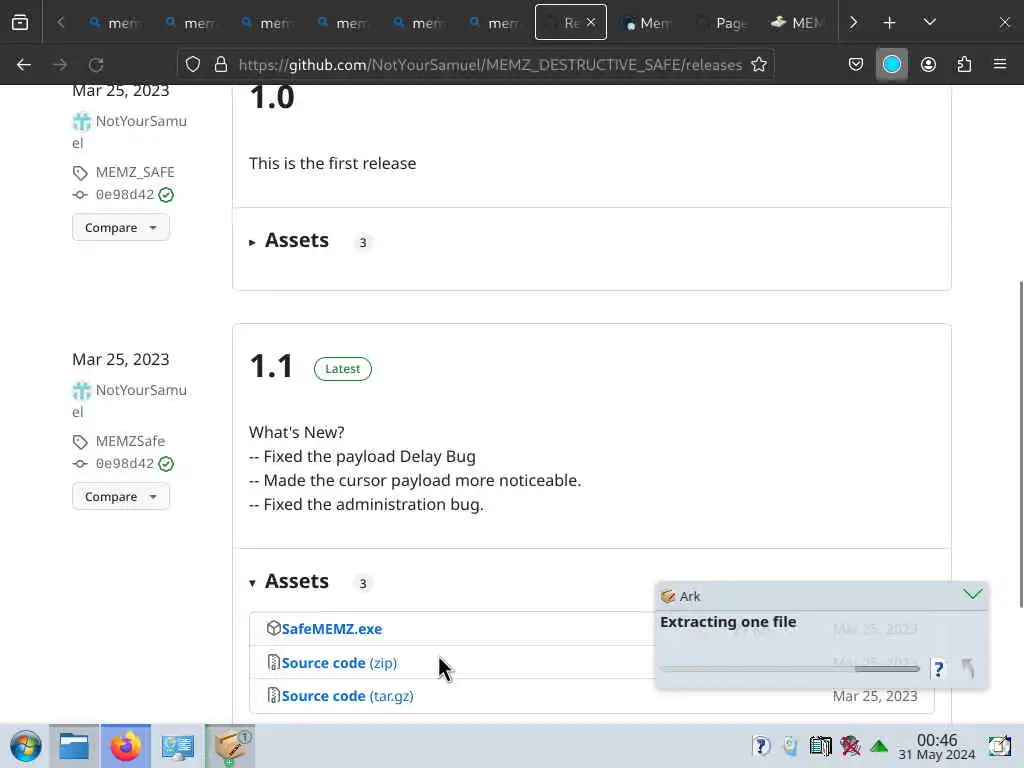Viewport: 1024px width, 768px height.
Task: Download Source code (zip)
Action: [x=339, y=663]
